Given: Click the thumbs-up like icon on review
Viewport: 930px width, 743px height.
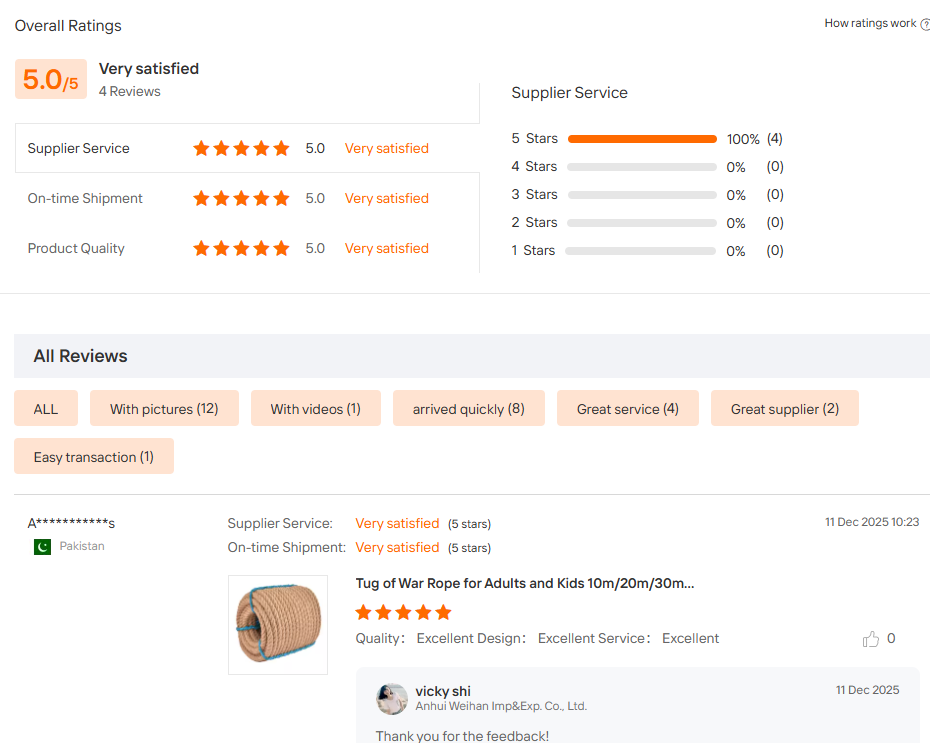Looking at the screenshot, I should click(871, 639).
